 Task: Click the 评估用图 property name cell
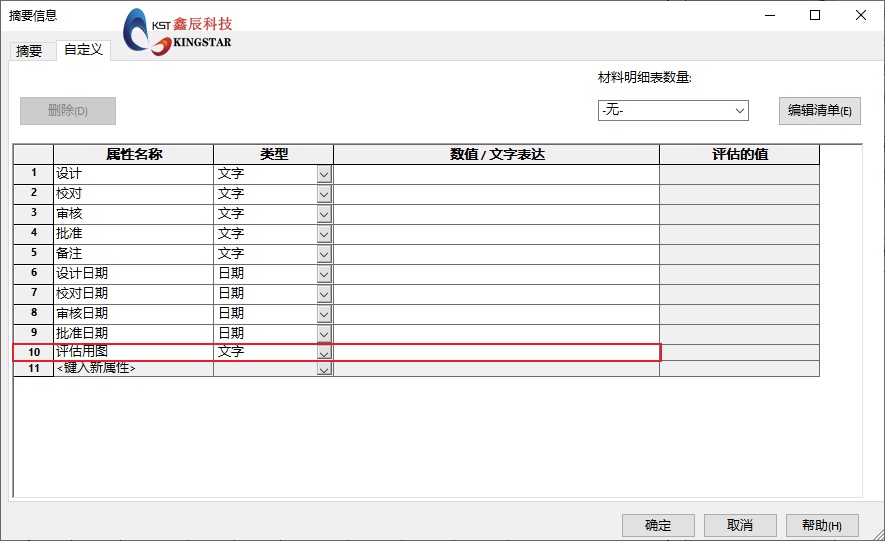click(133, 352)
